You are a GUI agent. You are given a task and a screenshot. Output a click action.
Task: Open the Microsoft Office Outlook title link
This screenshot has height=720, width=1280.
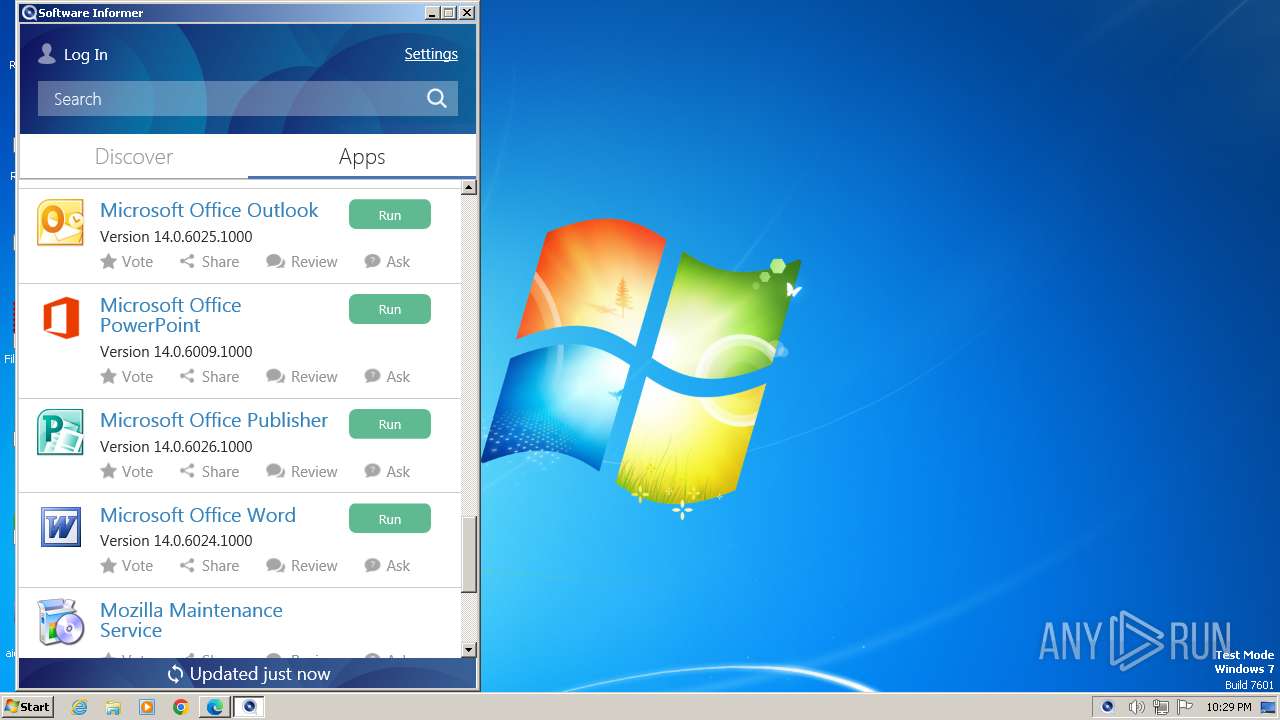pos(209,210)
